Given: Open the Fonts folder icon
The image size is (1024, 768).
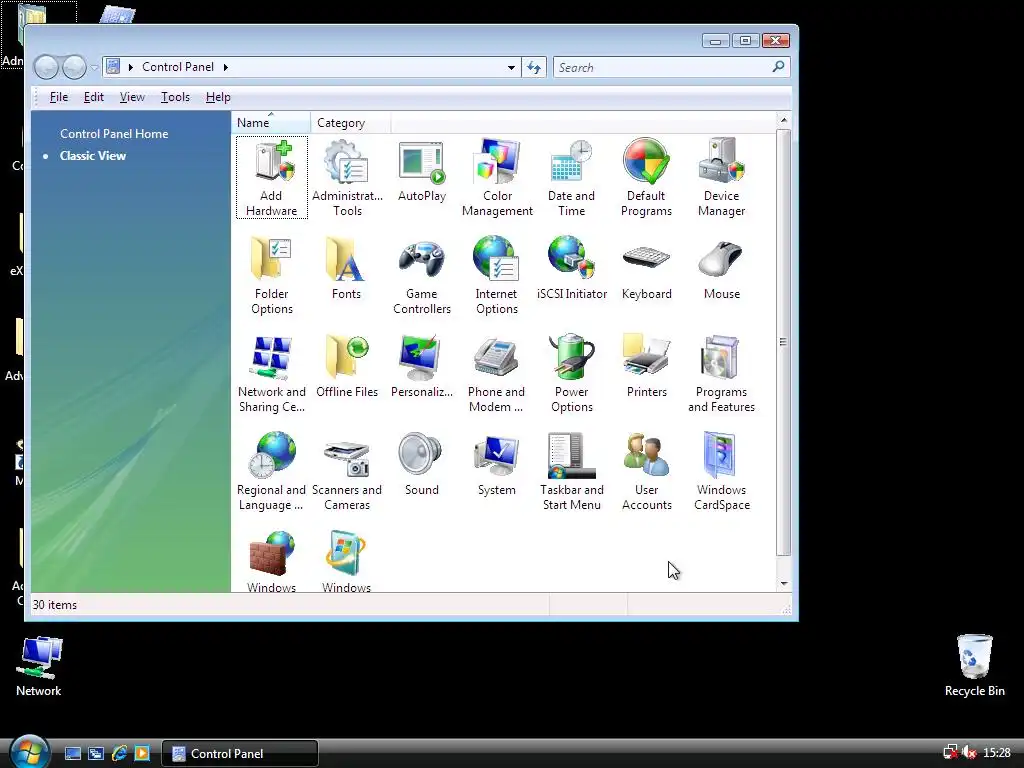Looking at the screenshot, I should [x=346, y=268].
